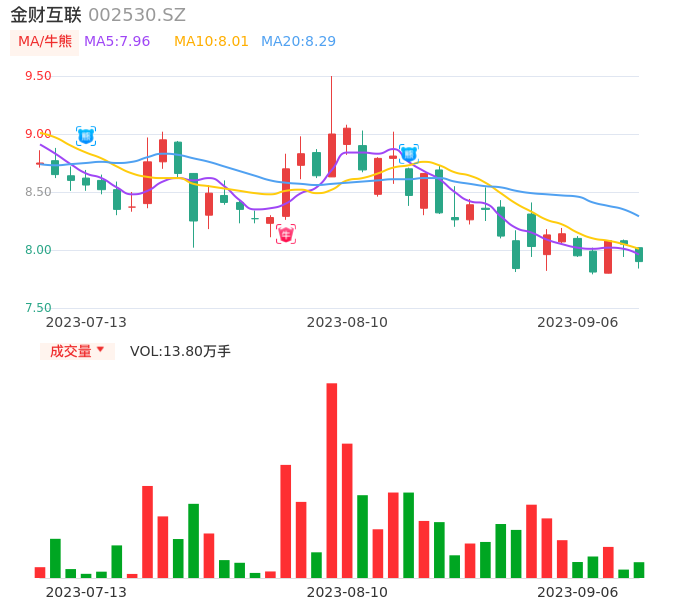Screen dimensions: 686x606
Task: Click the MA5:7.96 legend label
Action: 117,42
